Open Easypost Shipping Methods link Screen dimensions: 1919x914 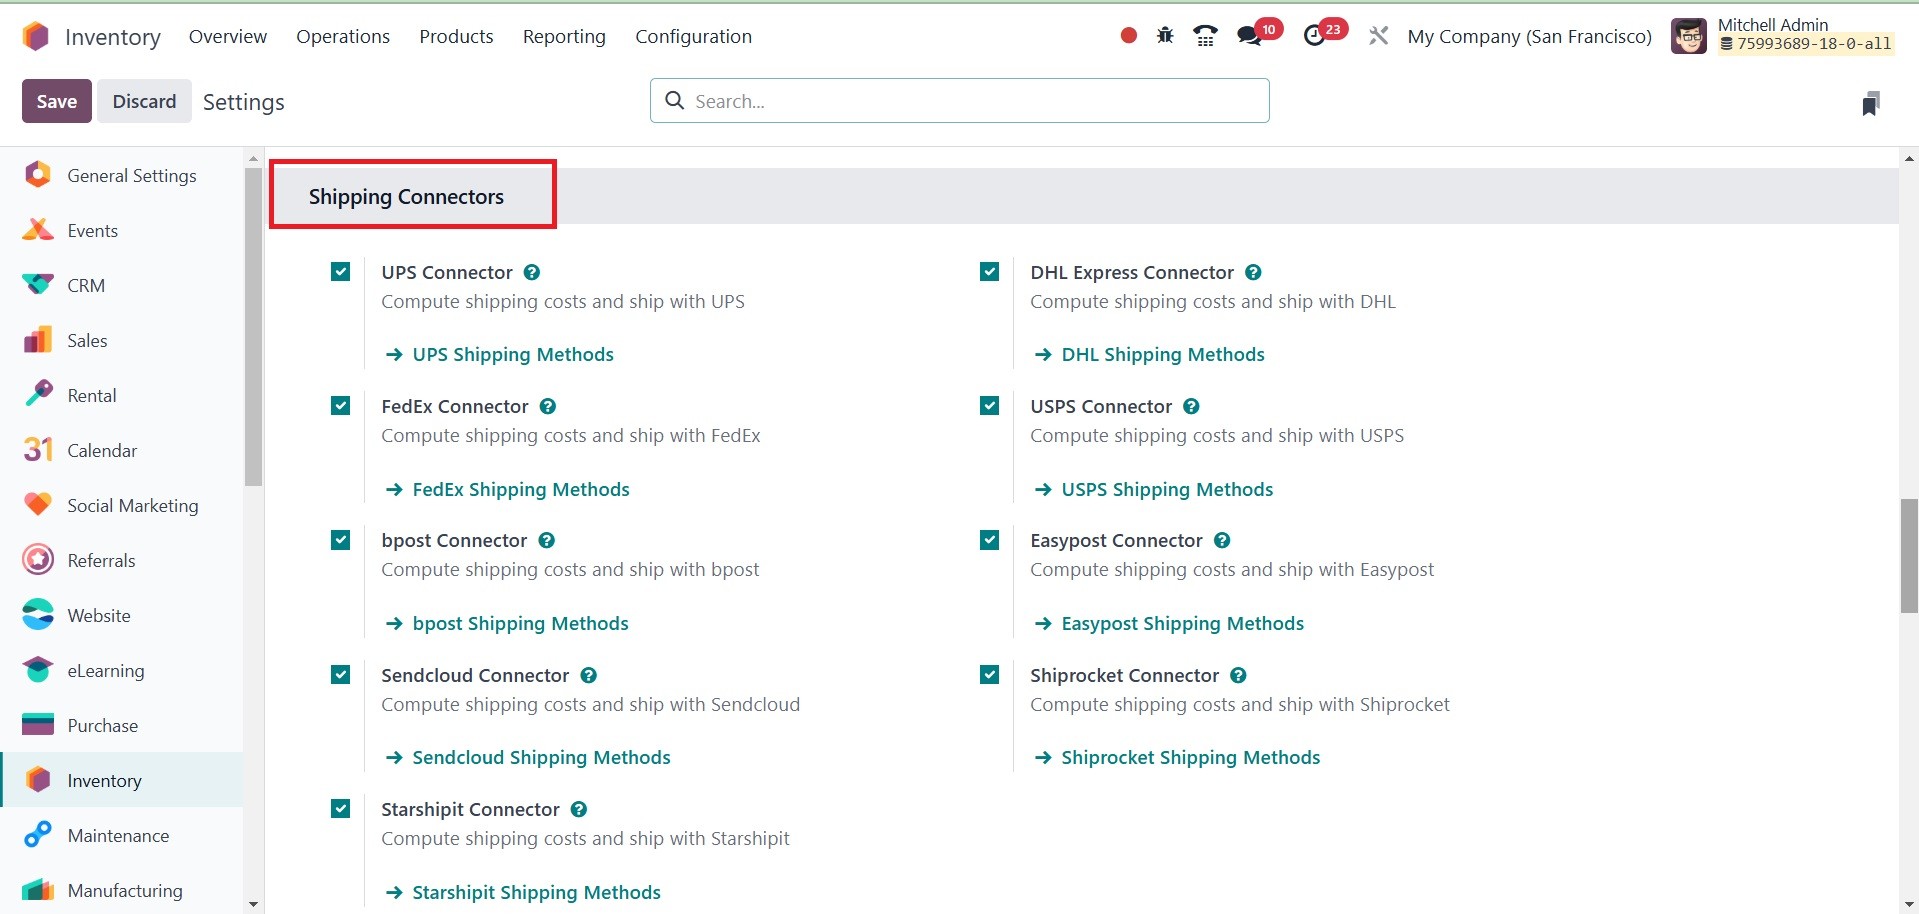pos(1169,623)
